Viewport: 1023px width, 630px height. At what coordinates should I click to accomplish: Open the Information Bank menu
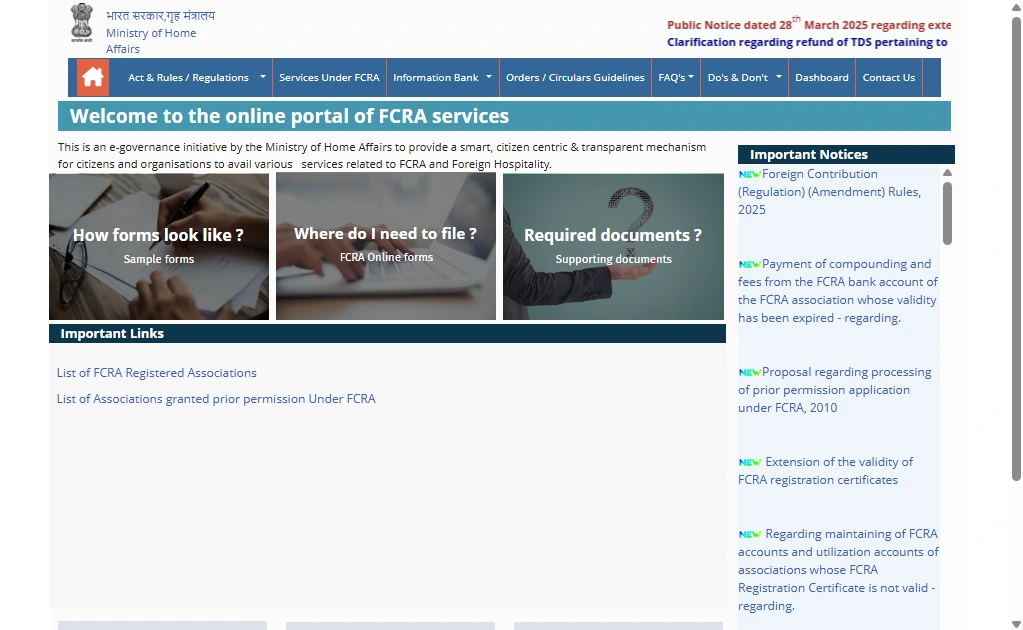(x=436, y=78)
